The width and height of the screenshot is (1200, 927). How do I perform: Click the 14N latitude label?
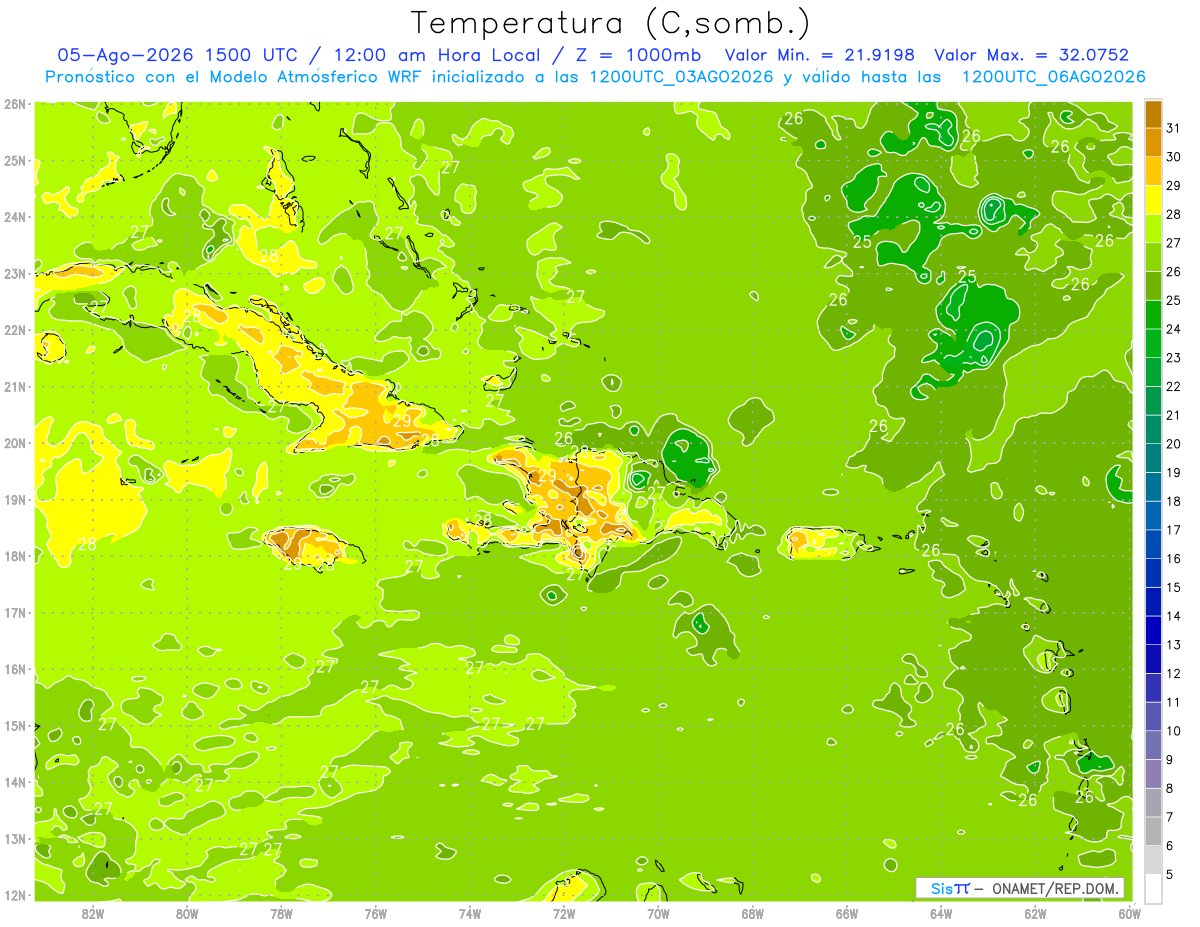coord(15,782)
